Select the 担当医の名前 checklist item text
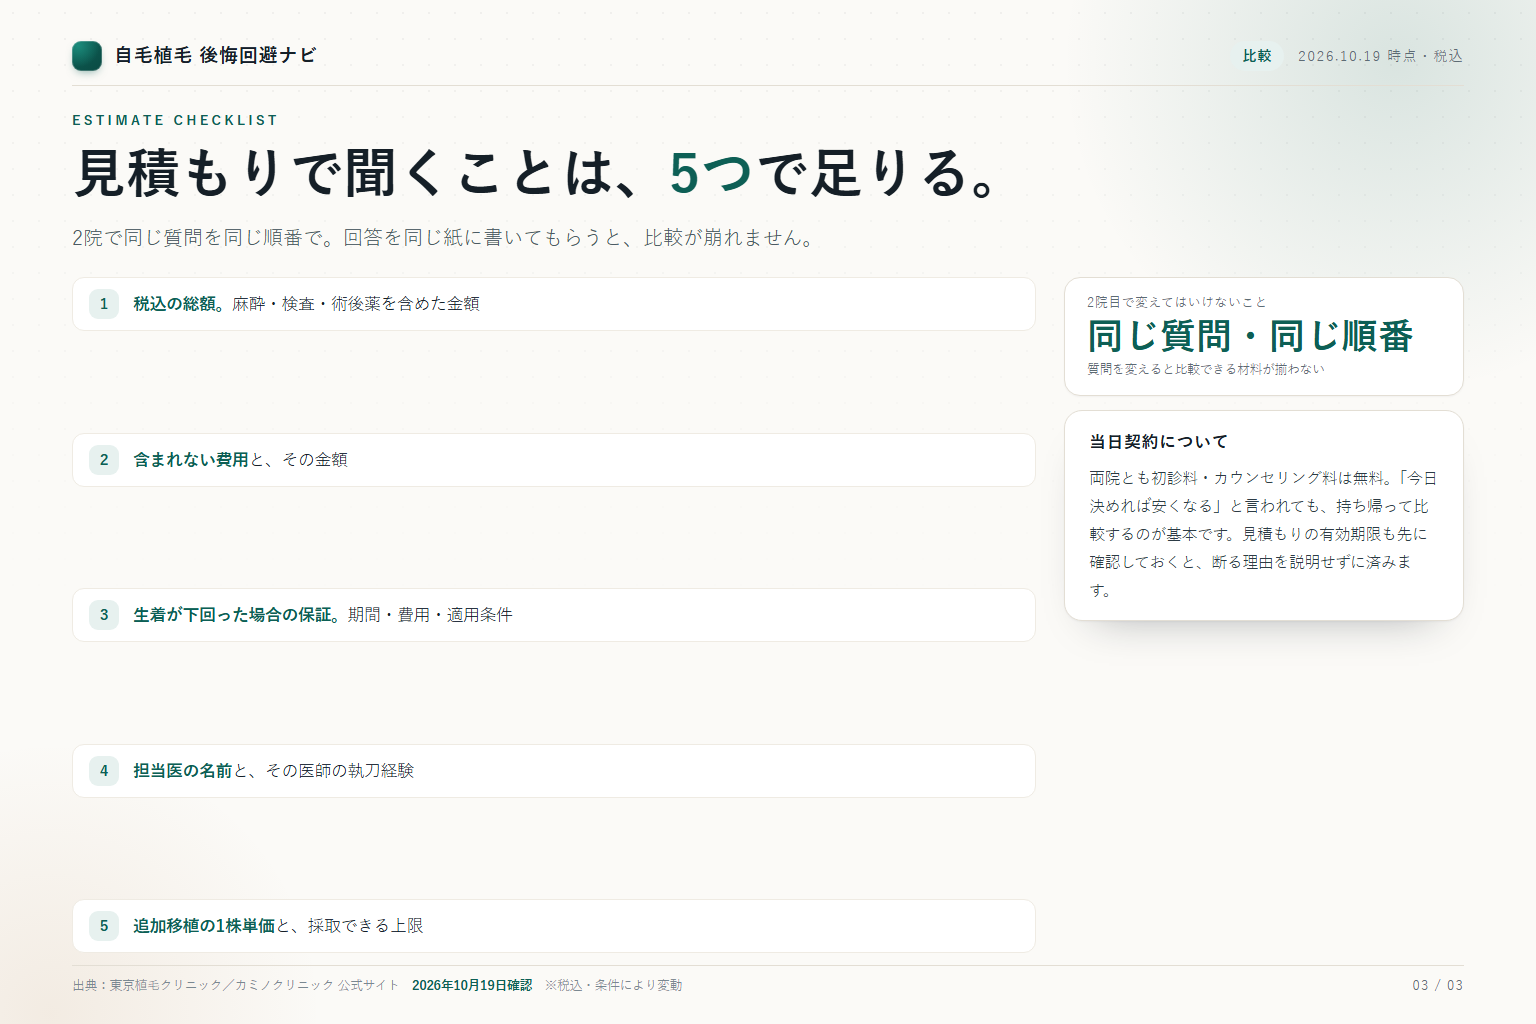This screenshot has height=1024, width=1536. click(x=273, y=771)
